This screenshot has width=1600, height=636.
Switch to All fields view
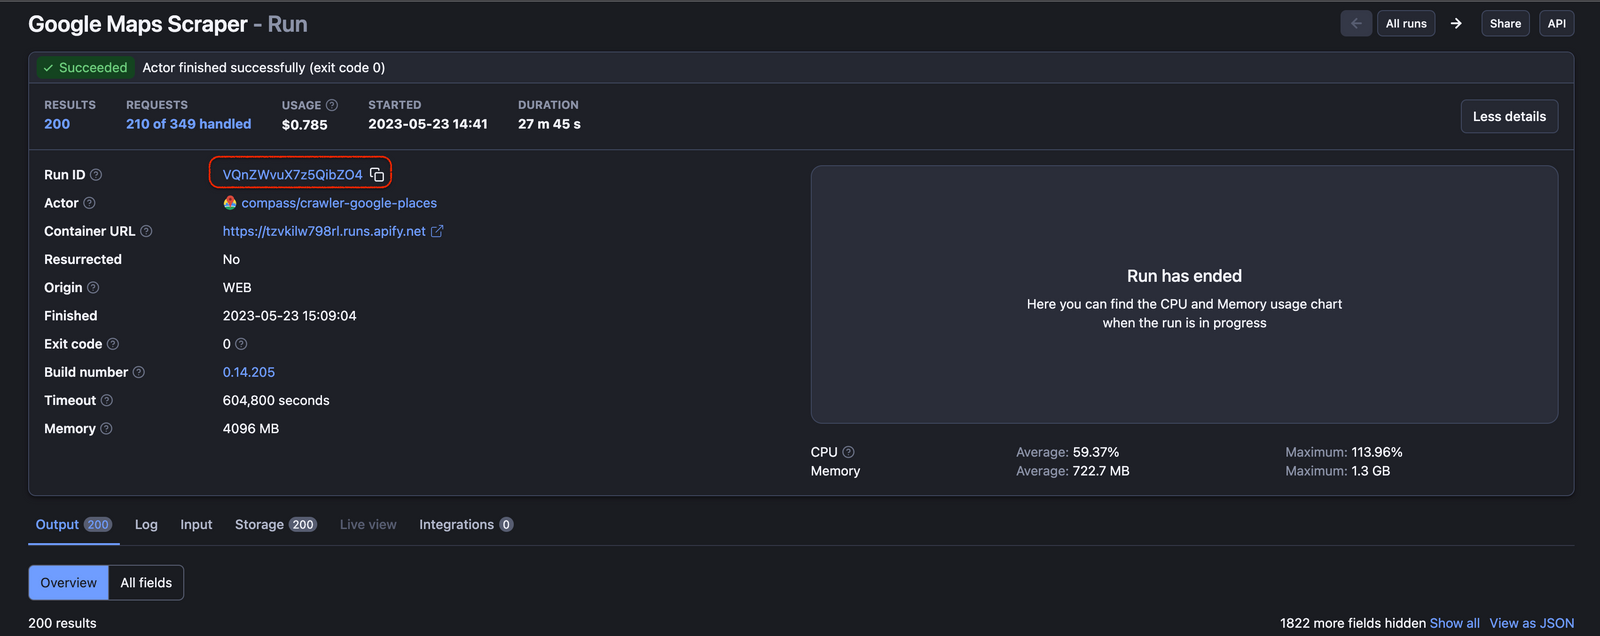click(146, 583)
